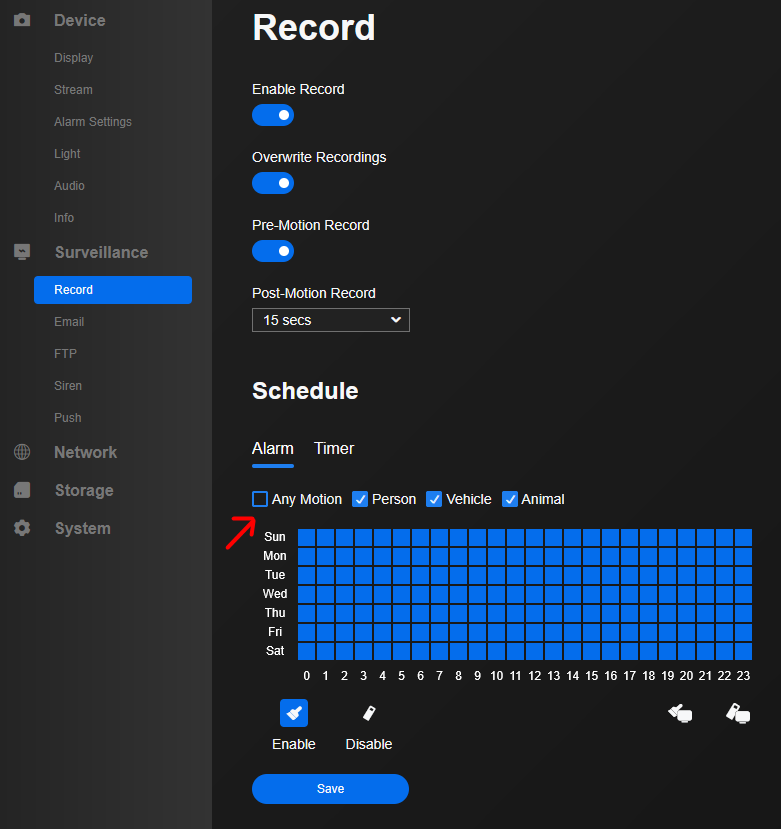Switch to the Timer tab
Image resolution: width=781 pixels, height=829 pixels.
tap(334, 449)
